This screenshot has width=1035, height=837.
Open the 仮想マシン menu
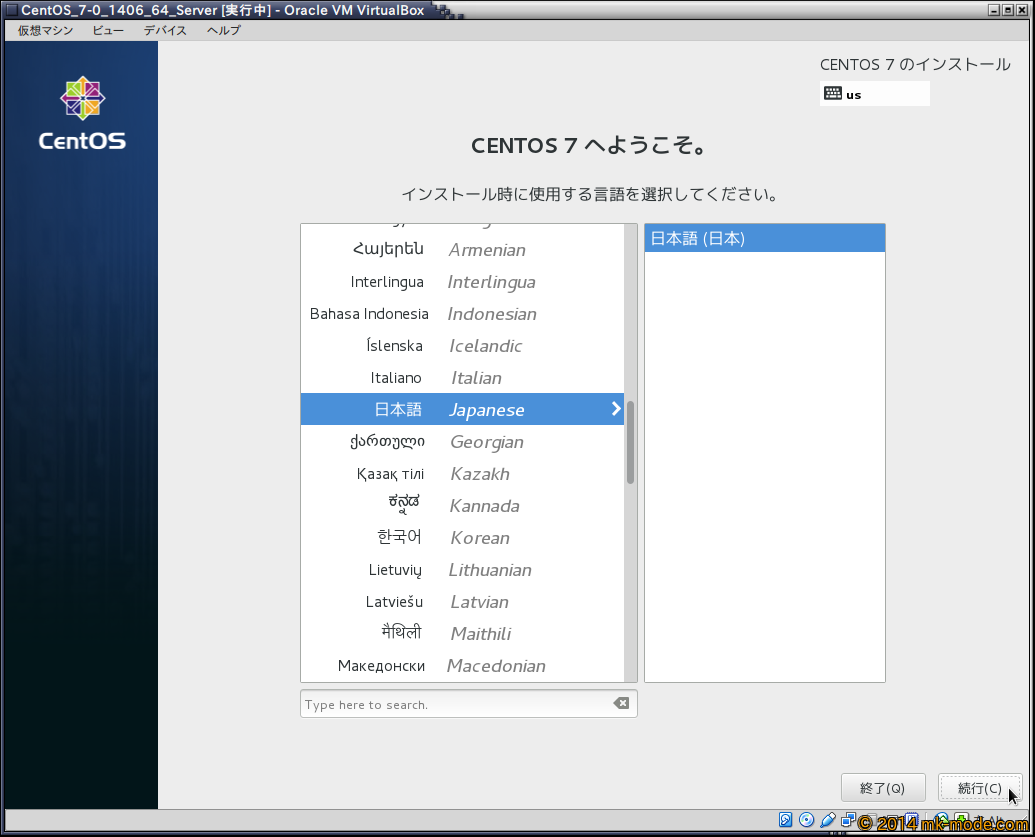(x=45, y=30)
